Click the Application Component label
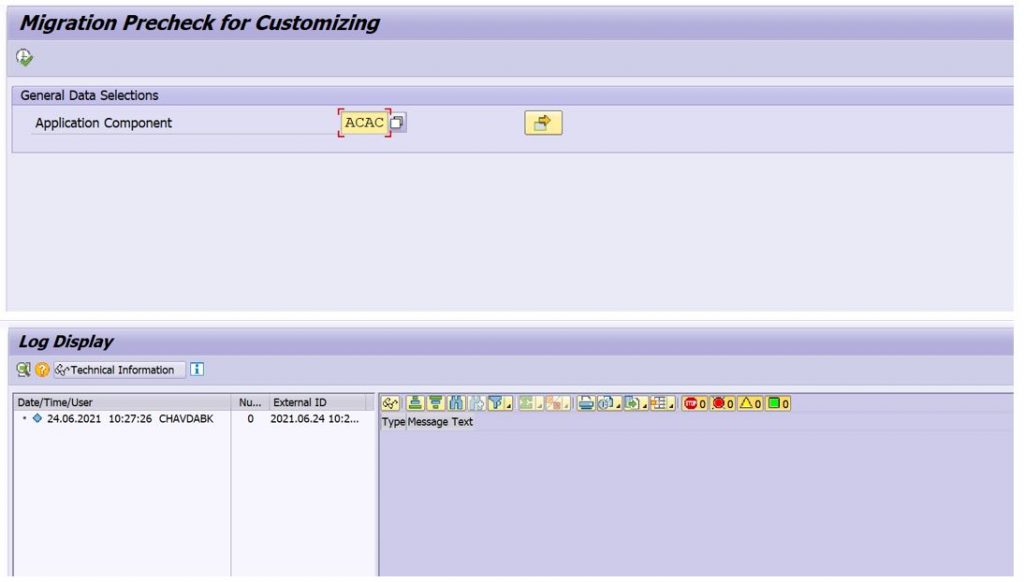The width and height of the screenshot is (1024, 582). (x=103, y=123)
